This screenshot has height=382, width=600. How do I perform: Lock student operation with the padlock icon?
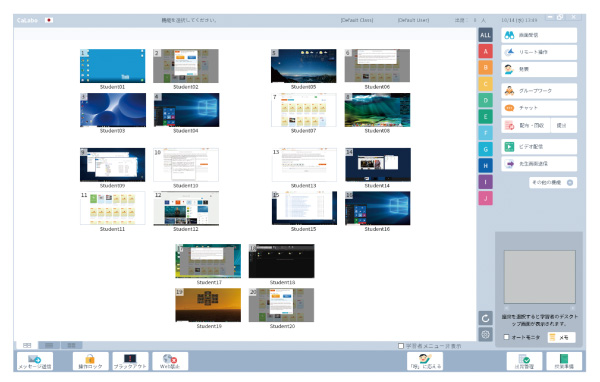tap(90, 361)
